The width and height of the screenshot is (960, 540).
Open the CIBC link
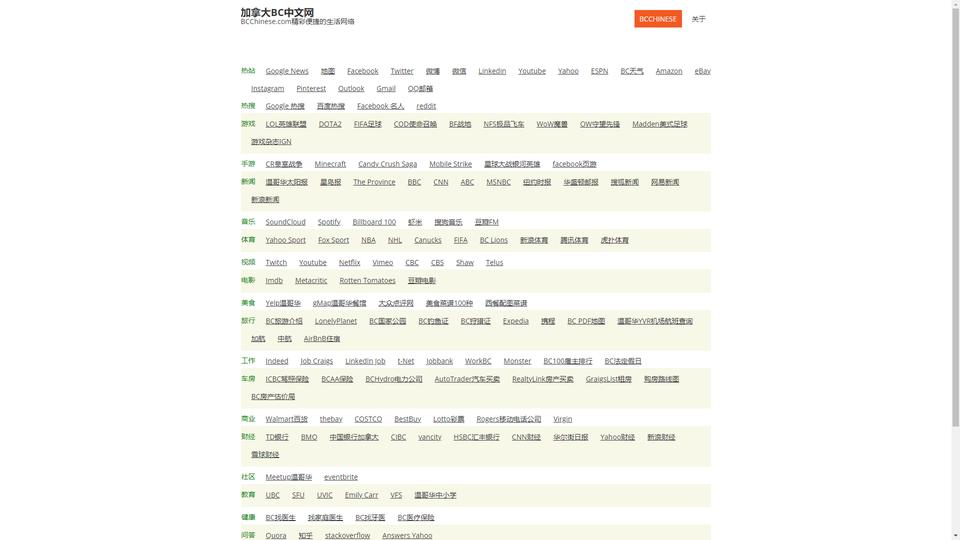(x=399, y=437)
